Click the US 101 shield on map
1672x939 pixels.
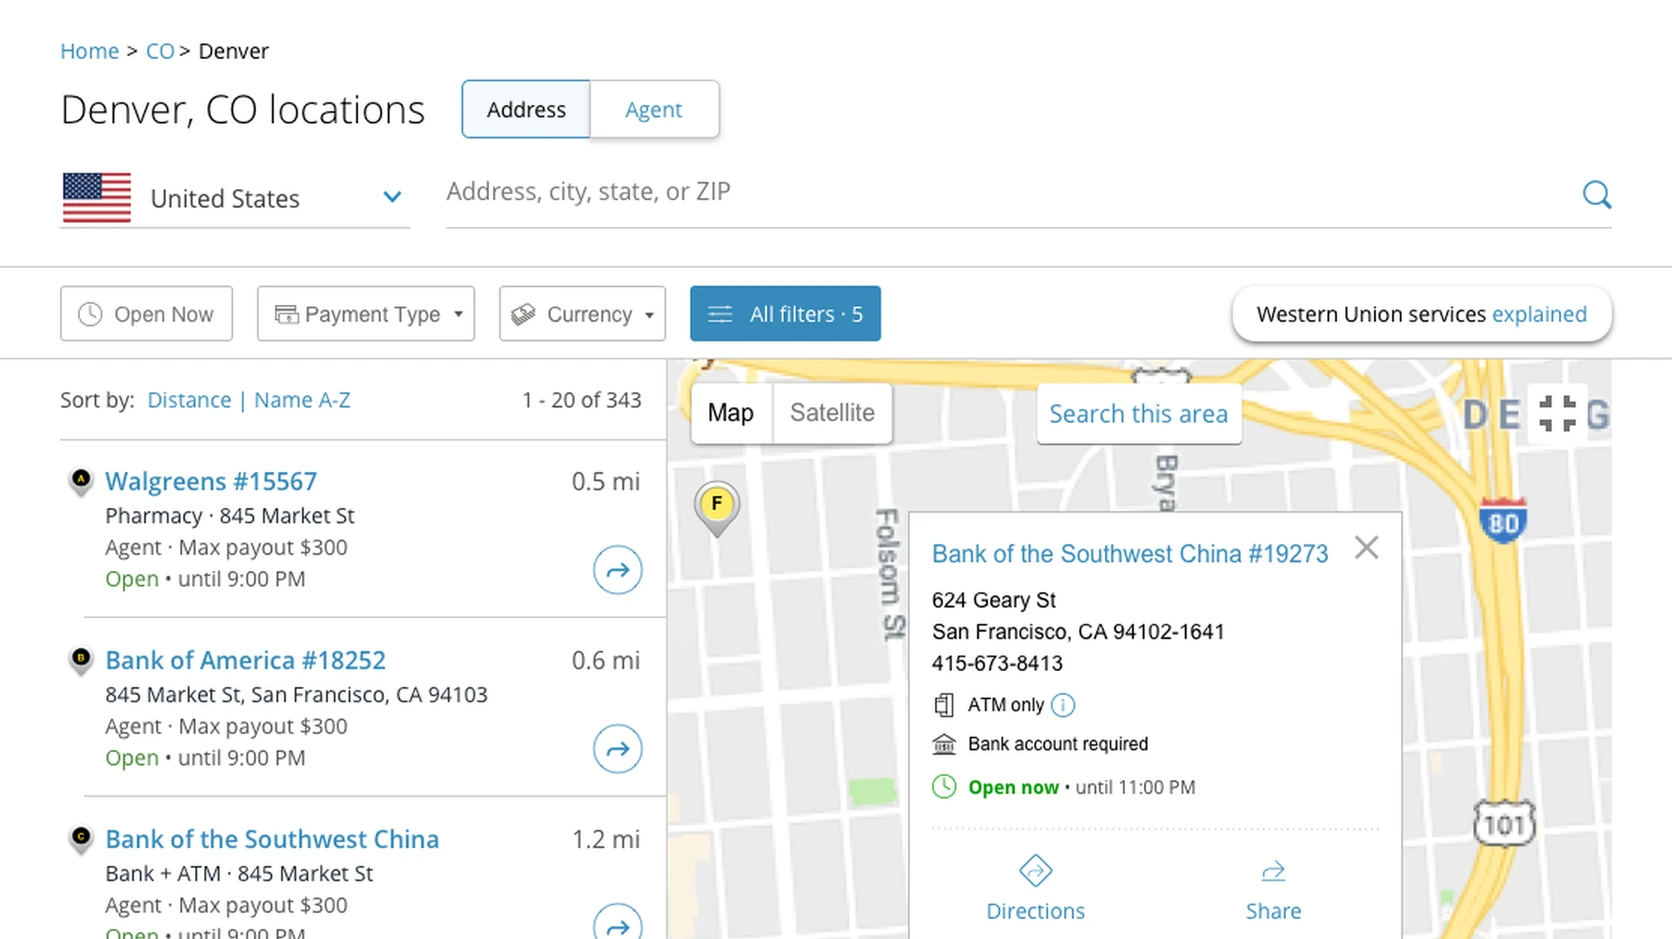point(1504,822)
